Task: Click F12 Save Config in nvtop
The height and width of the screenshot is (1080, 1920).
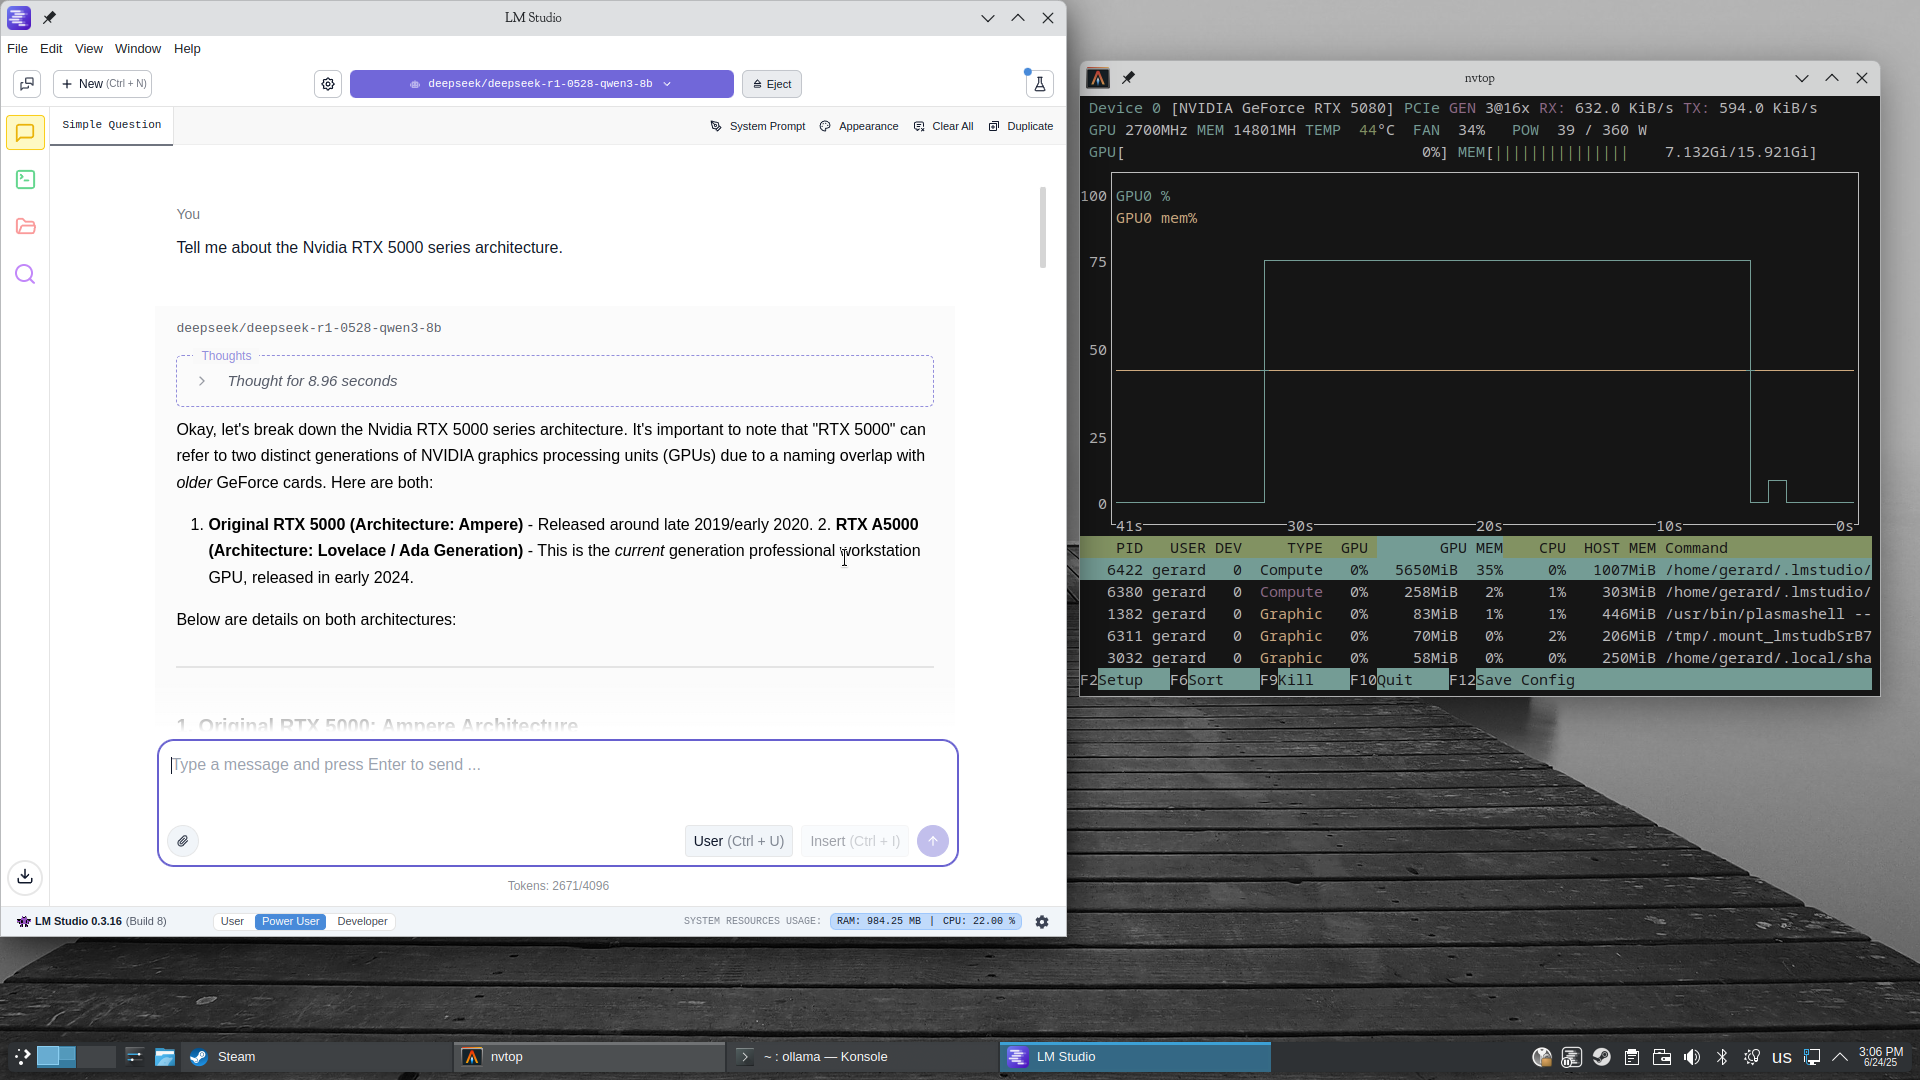Action: pyautogui.click(x=1512, y=680)
